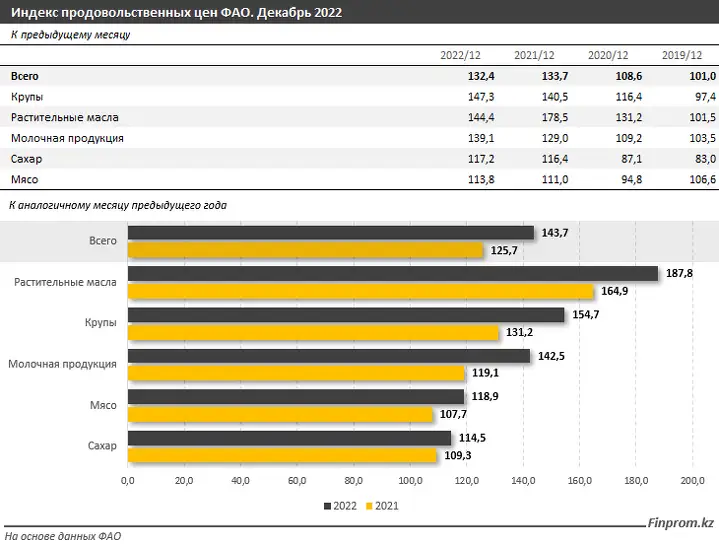Click the Finprom.kz watermark link
The height and width of the screenshot is (547, 719).
coord(677,521)
